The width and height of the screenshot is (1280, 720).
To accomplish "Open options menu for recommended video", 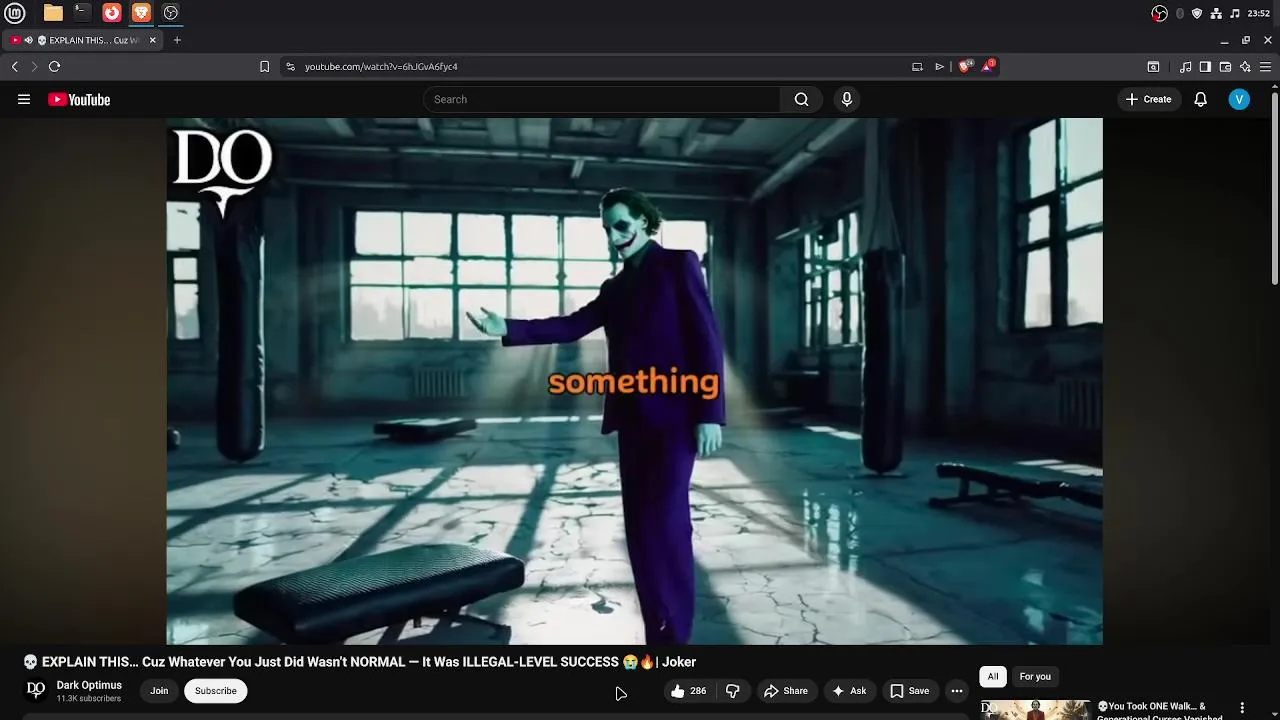I will pos(1242,708).
